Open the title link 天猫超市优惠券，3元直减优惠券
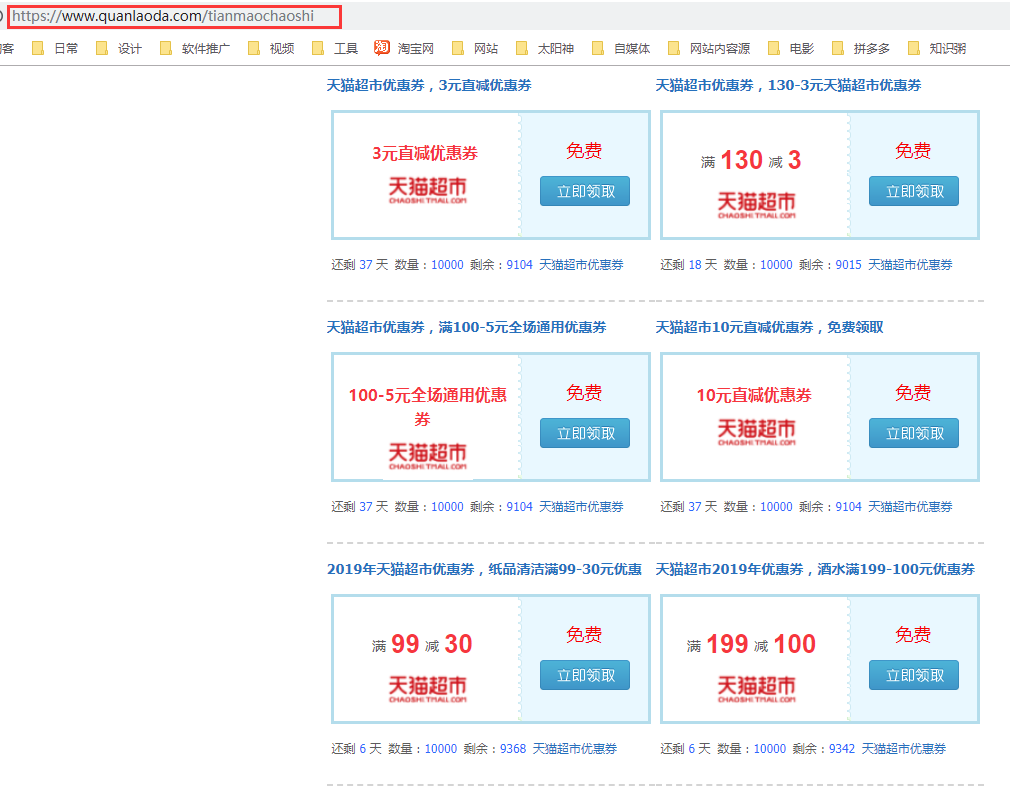 tap(429, 85)
